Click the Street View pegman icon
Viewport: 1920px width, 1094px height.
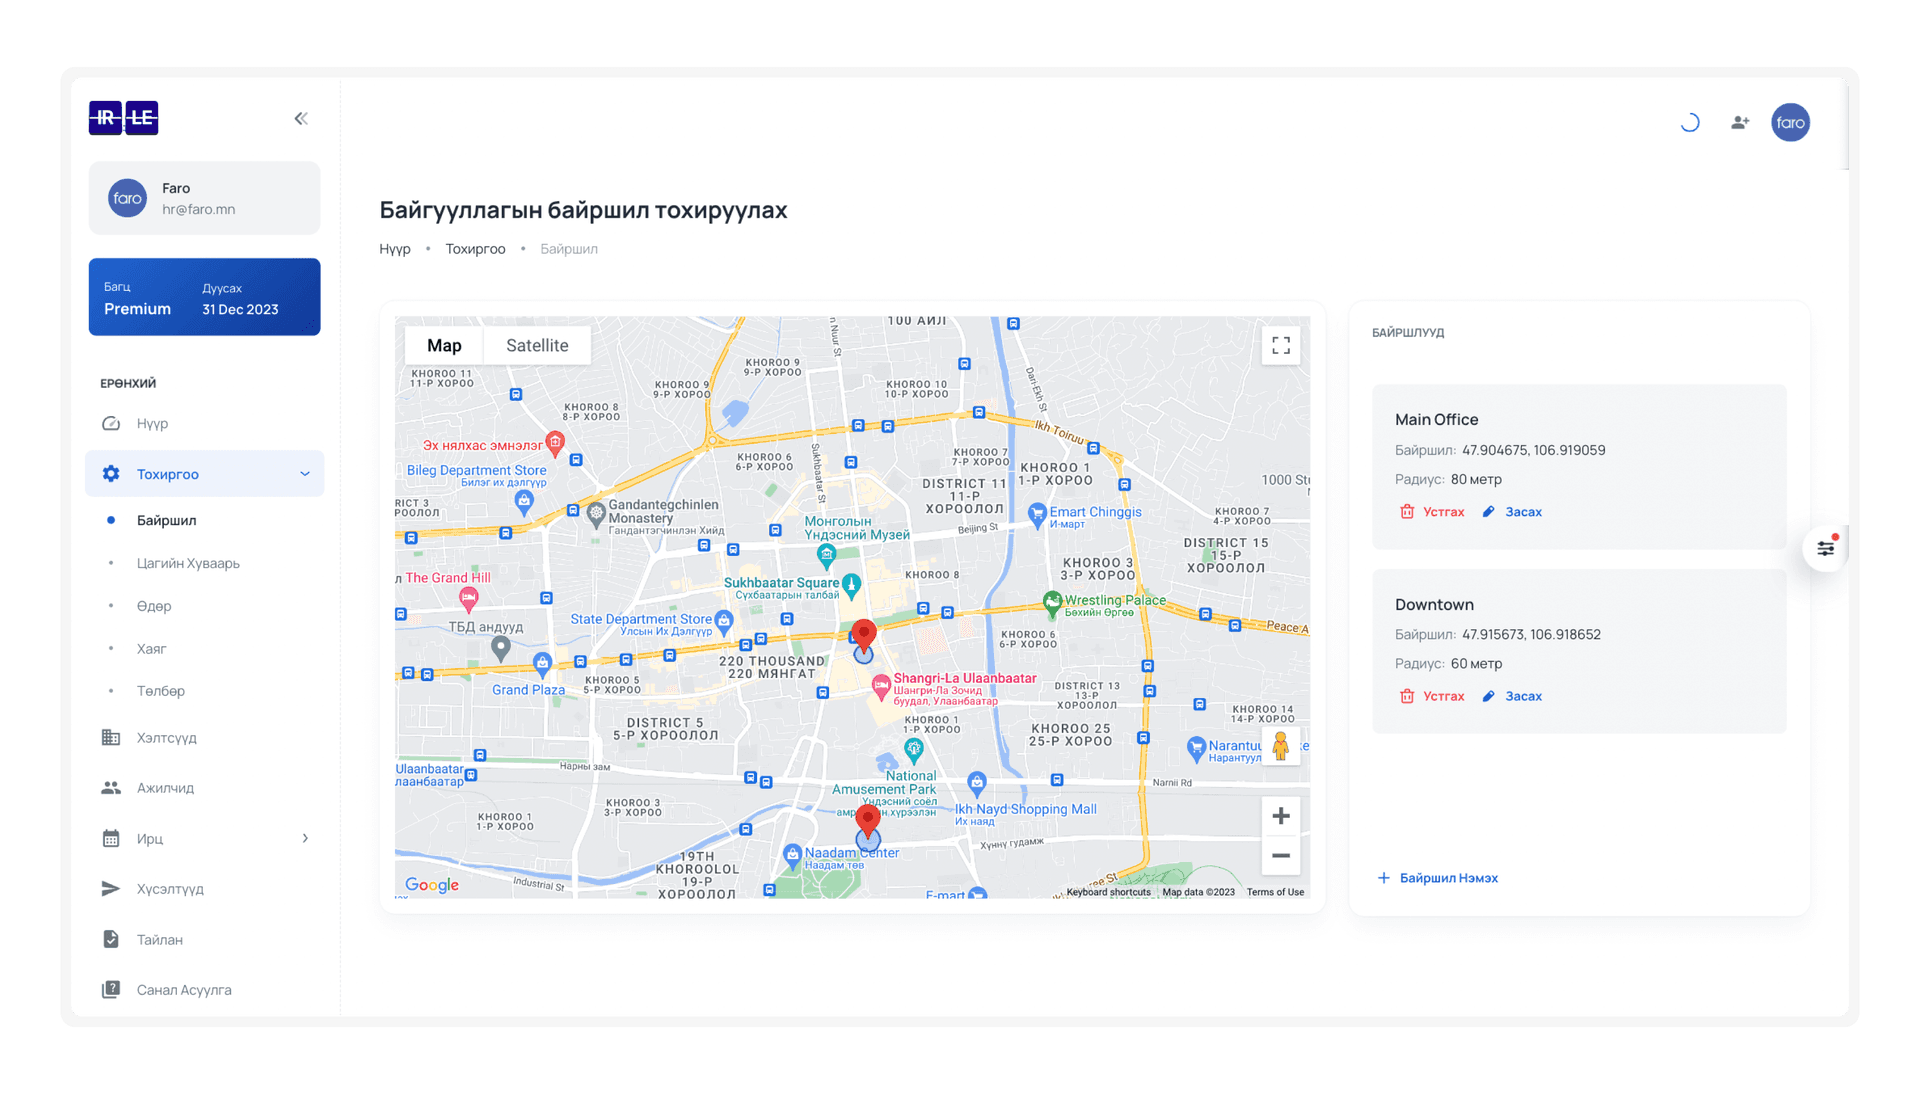pyautogui.click(x=1280, y=746)
